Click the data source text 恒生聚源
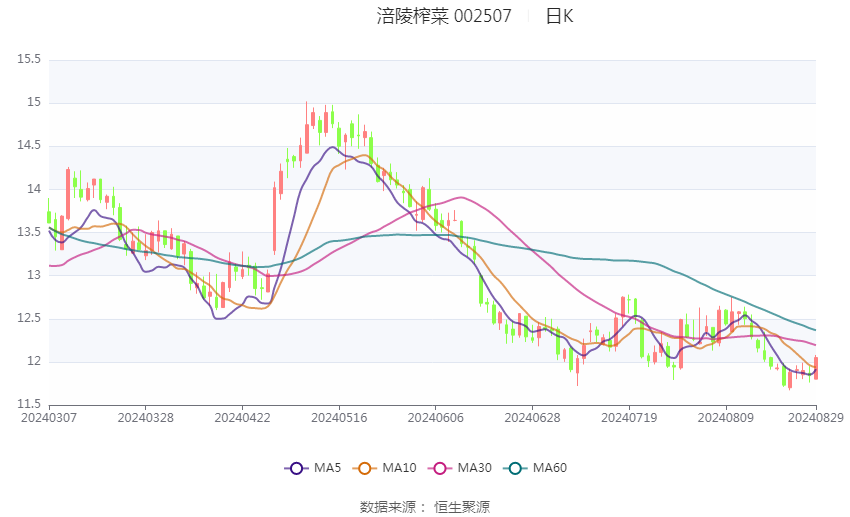This screenshot has height=517, width=850. click(462, 507)
